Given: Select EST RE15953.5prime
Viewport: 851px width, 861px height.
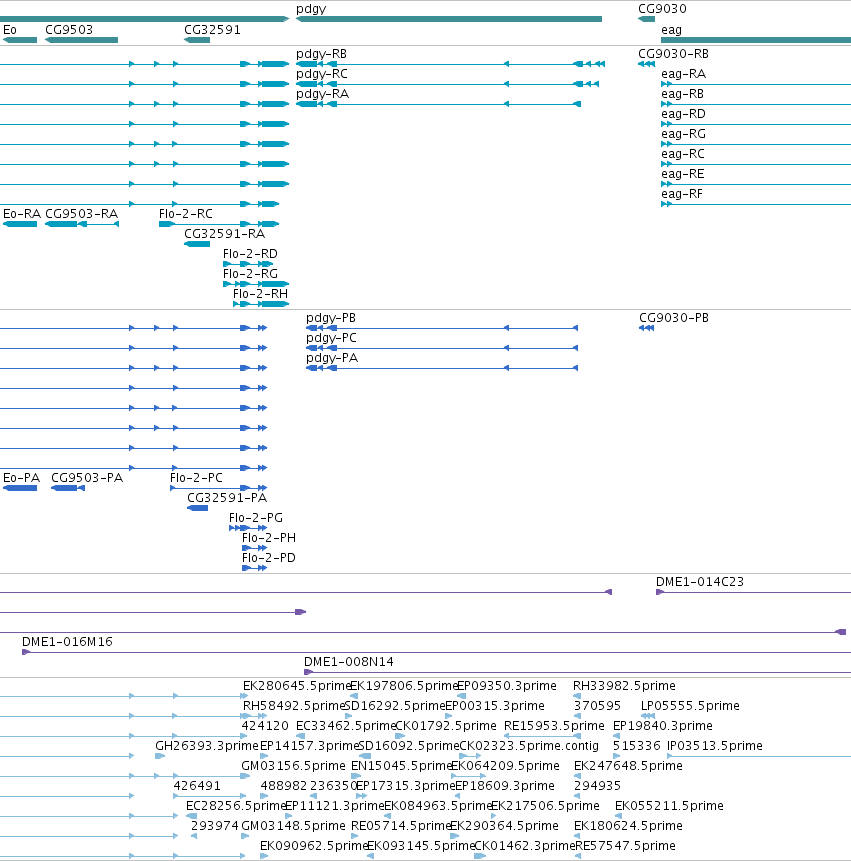Looking at the screenshot, I should 542,736.
